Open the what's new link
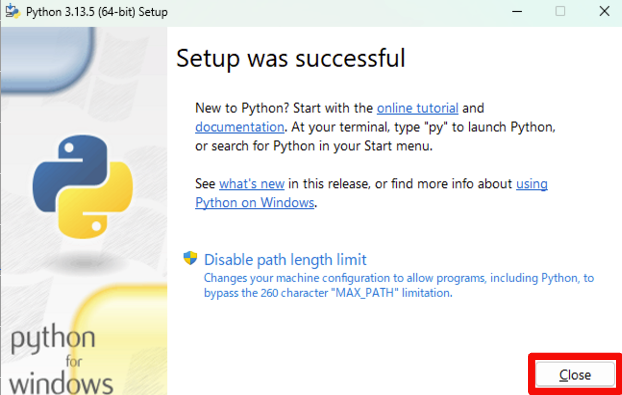The image size is (622, 395). tap(252, 184)
